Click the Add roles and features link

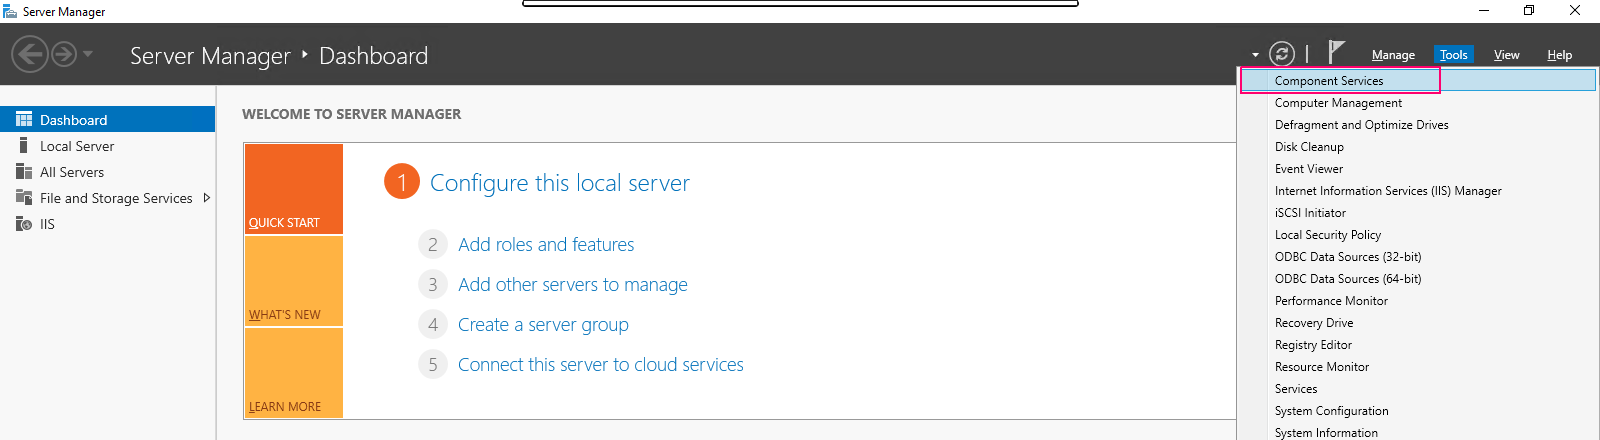click(x=546, y=245)
